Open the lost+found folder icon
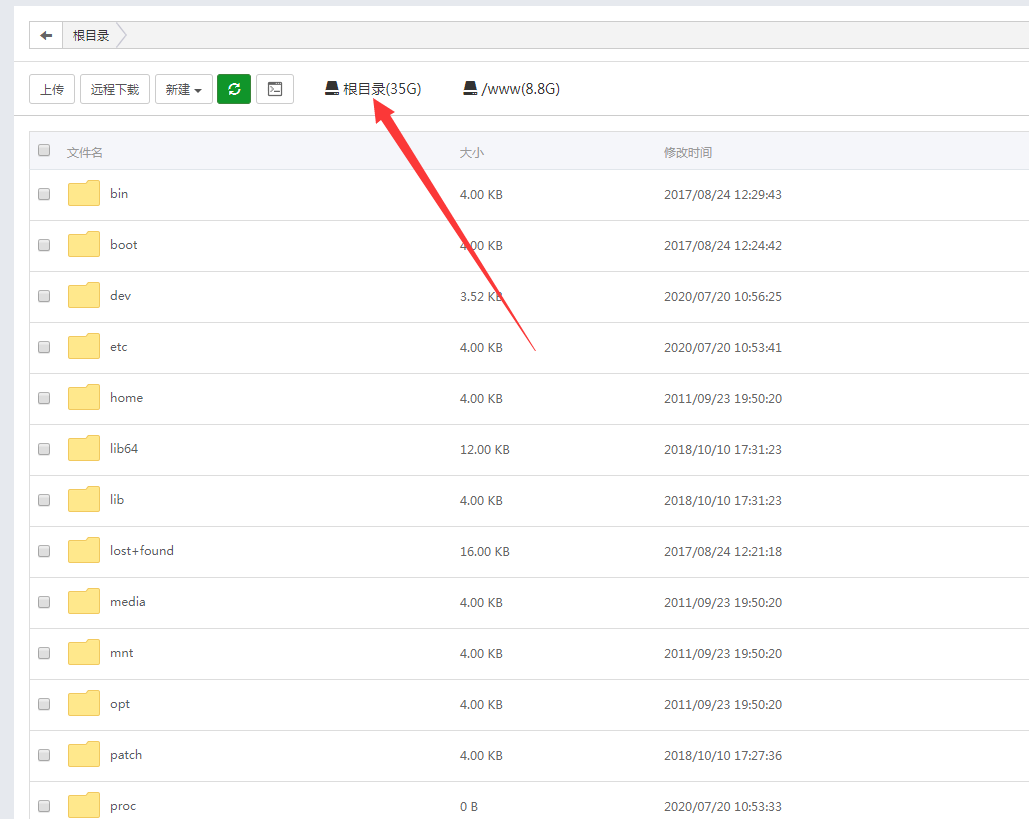The width and height of the screenshot is (1029, 819). [84, 551]
